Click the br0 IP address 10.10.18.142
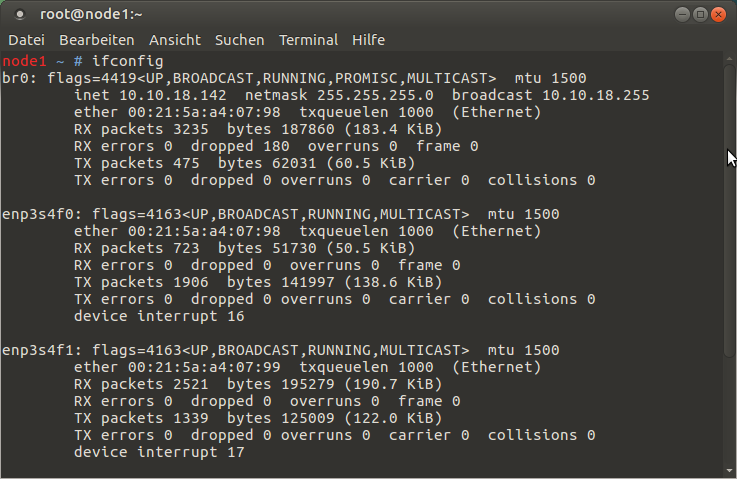The width and height of the screenshot is (737, 479). [172, 95]
